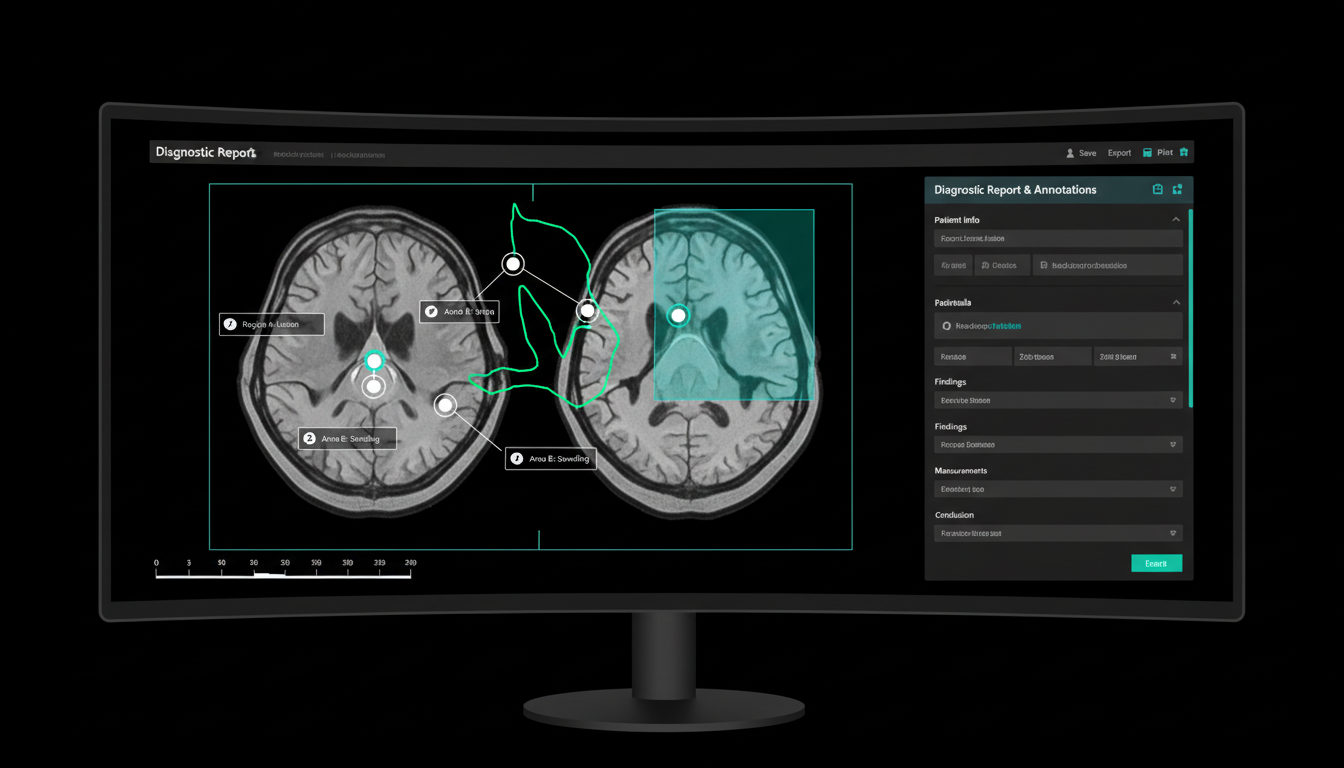
Task: Click the teal button below the Conclusion dropdown
Action: click(x=1156, y=563)
